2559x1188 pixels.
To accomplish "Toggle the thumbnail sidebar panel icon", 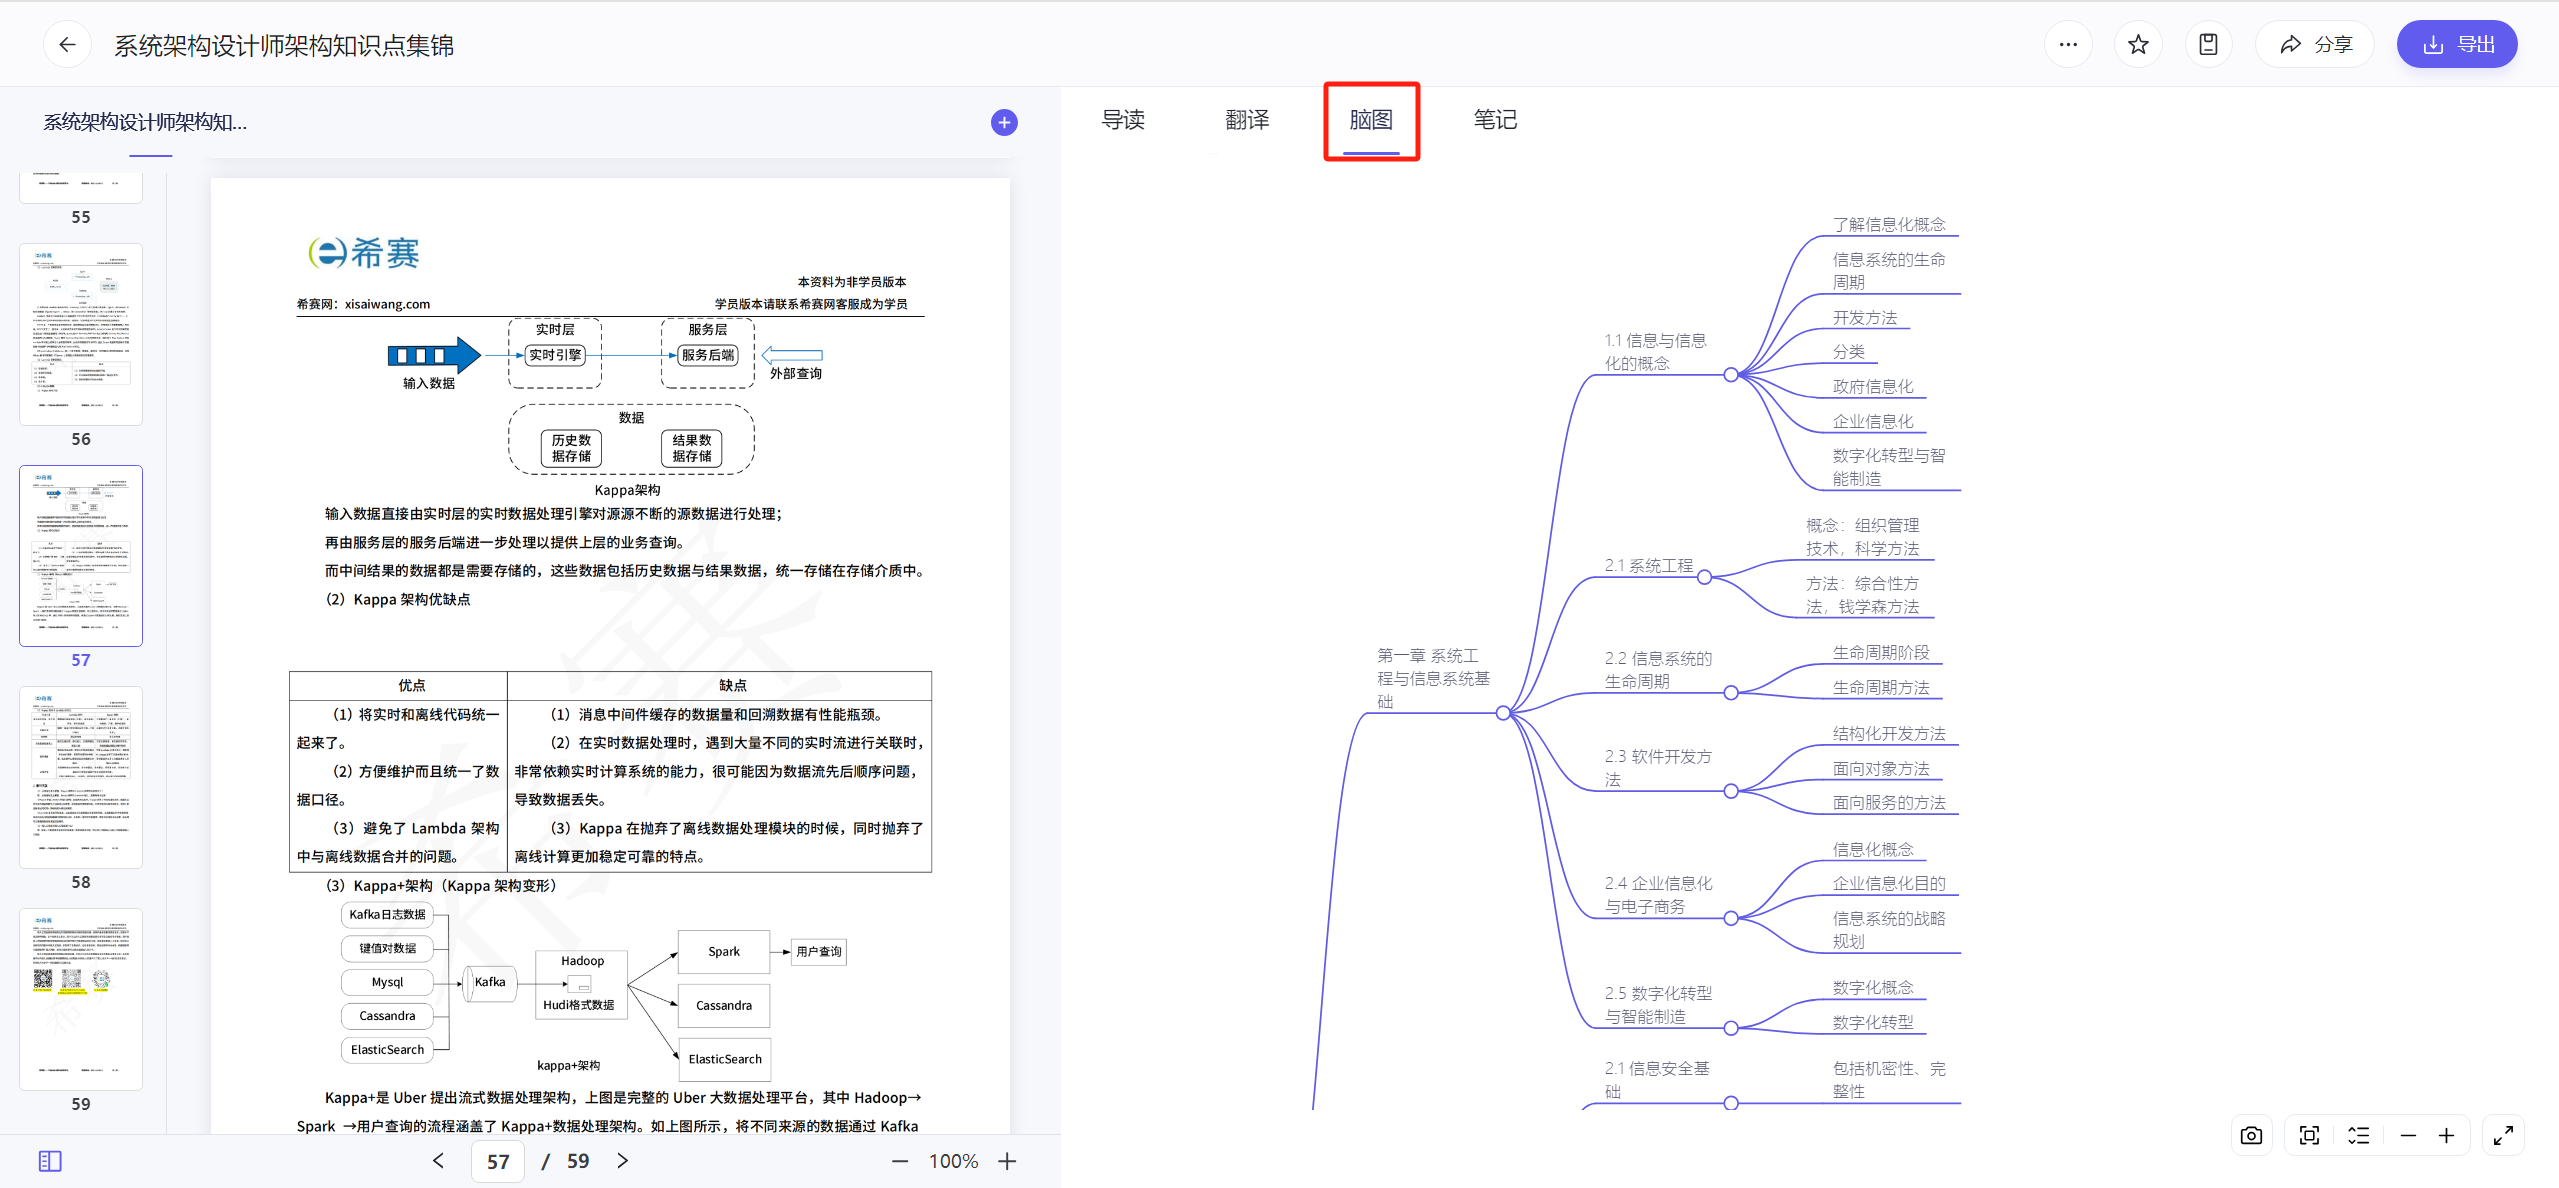I will click(50, 1161).
